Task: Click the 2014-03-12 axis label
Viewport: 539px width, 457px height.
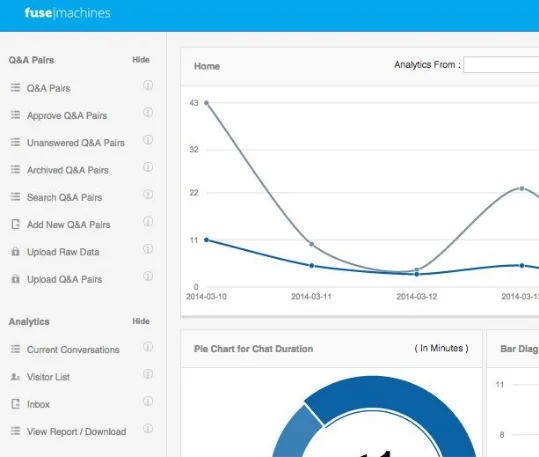Action: point(417,297)
